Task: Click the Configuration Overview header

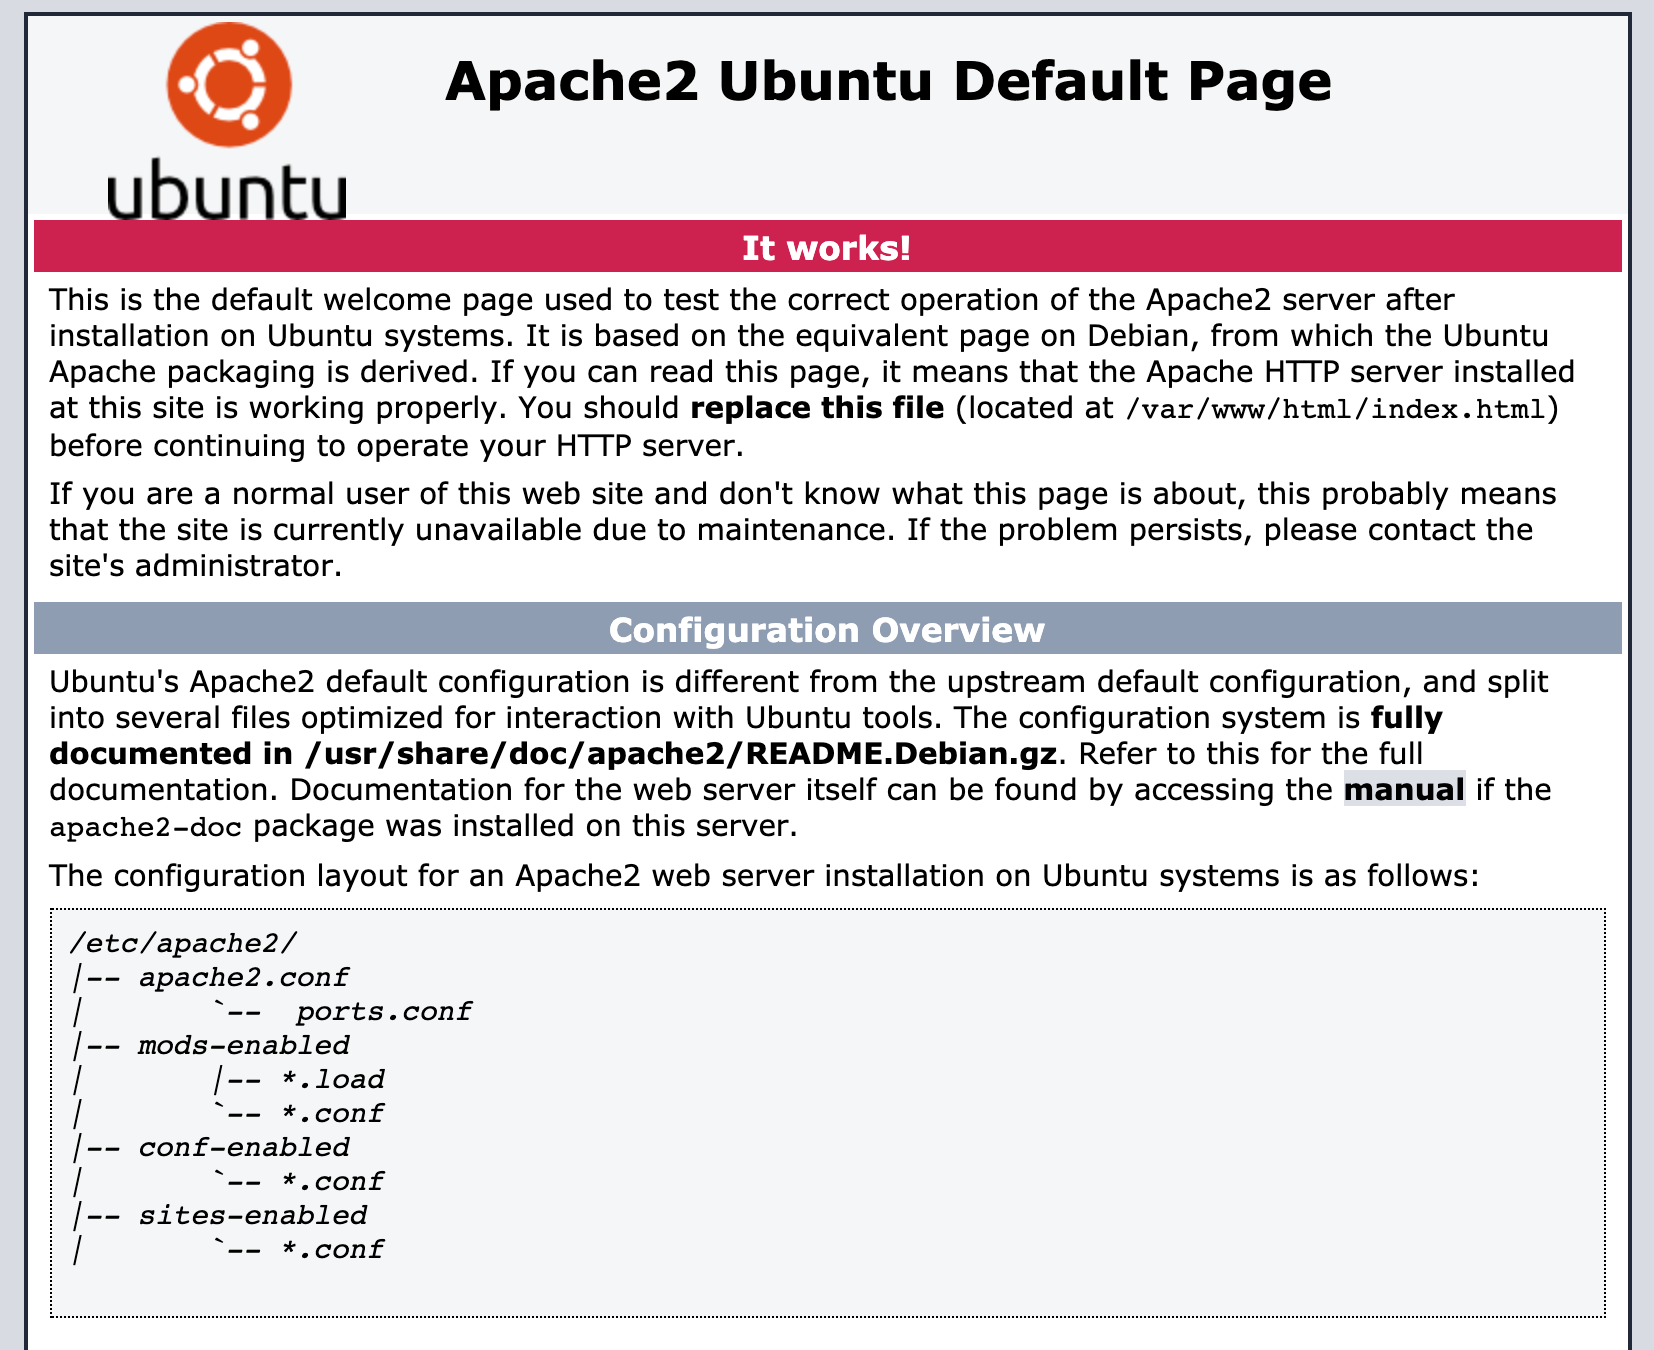Action: (x=827, y=630)
